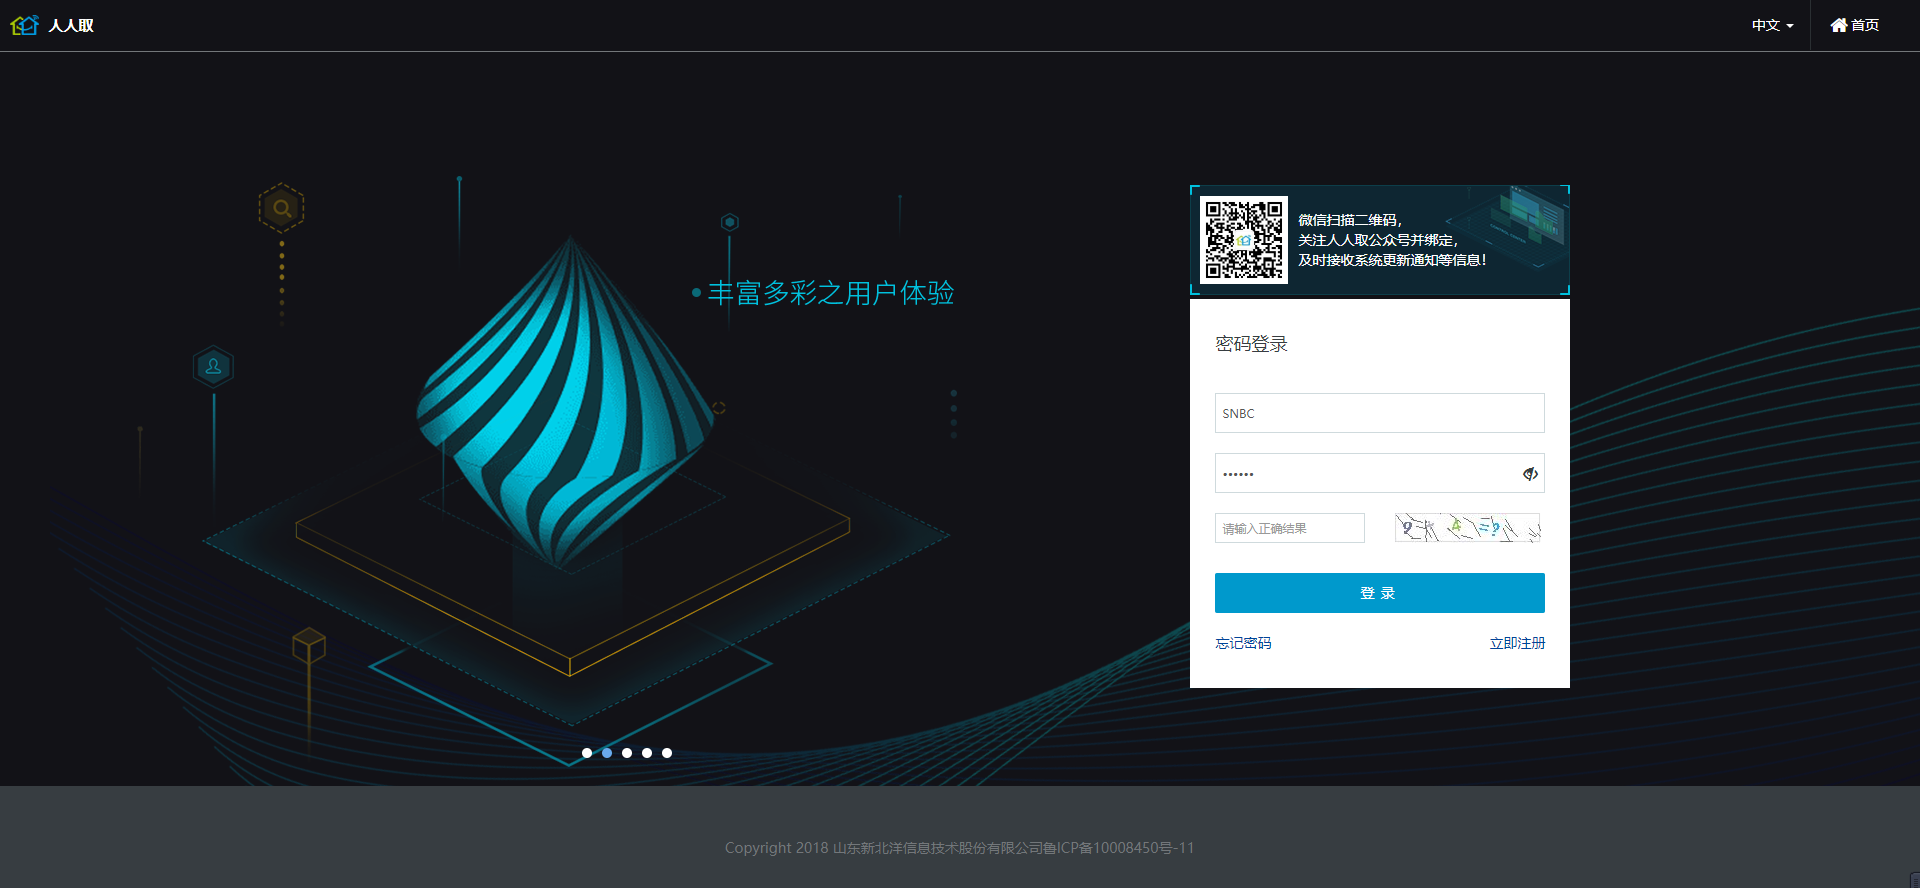Screen dimensions: 1920x888
Task: Click the 人人取 house logo icon
Action: [x=24, y=25]
